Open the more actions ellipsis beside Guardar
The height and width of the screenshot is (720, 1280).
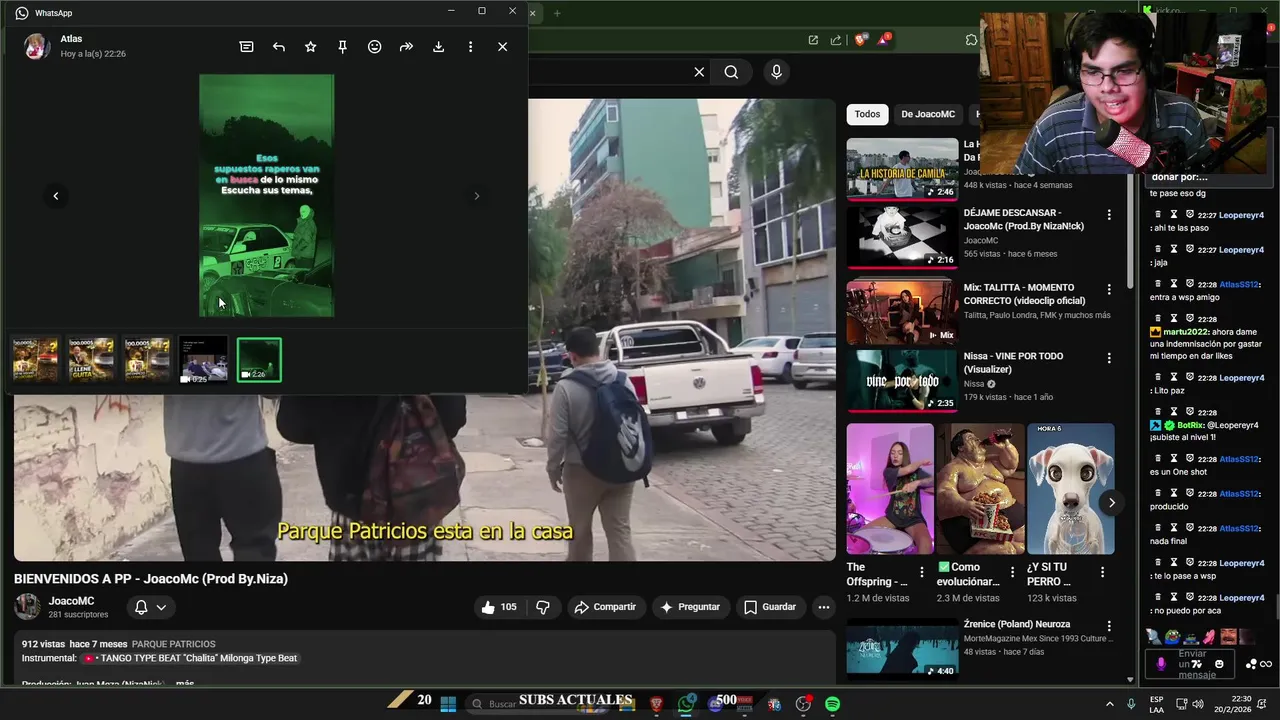click(823, 607)
